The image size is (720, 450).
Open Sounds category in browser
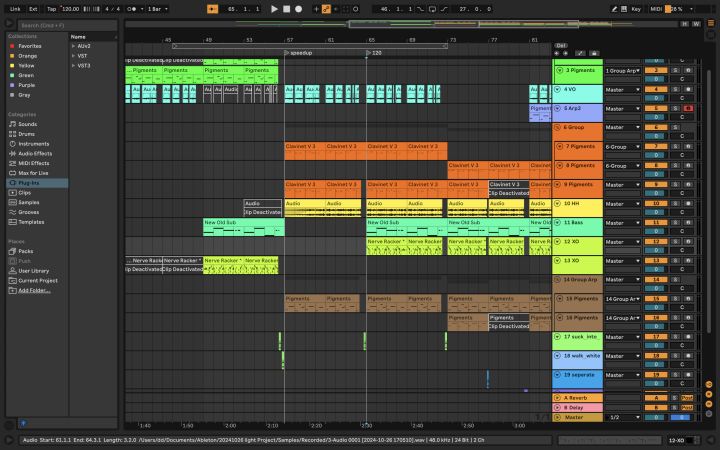tap(27, 124)
